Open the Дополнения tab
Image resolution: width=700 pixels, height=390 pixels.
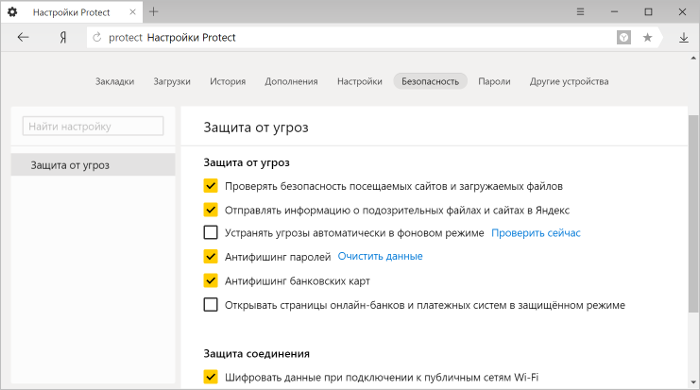[x=291, y=81]
